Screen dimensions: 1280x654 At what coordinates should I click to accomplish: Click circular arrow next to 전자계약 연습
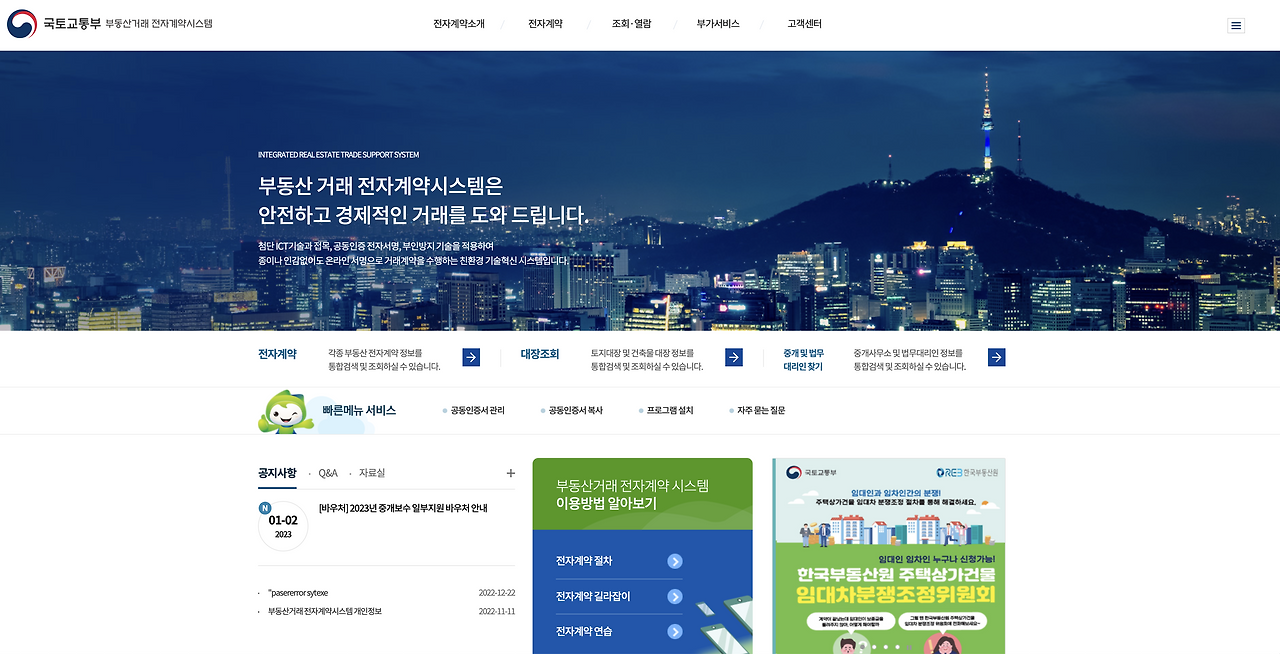tap(673, 631)
